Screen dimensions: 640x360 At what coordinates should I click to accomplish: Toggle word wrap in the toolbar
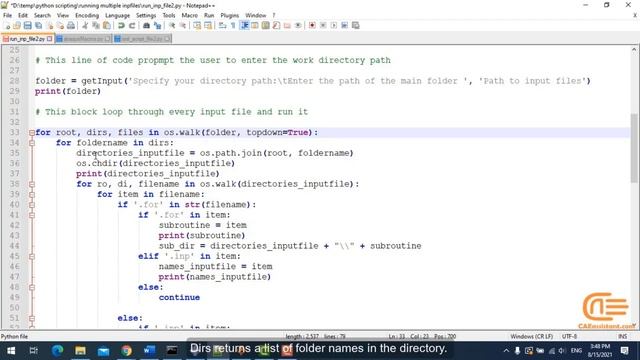(222, 25)
